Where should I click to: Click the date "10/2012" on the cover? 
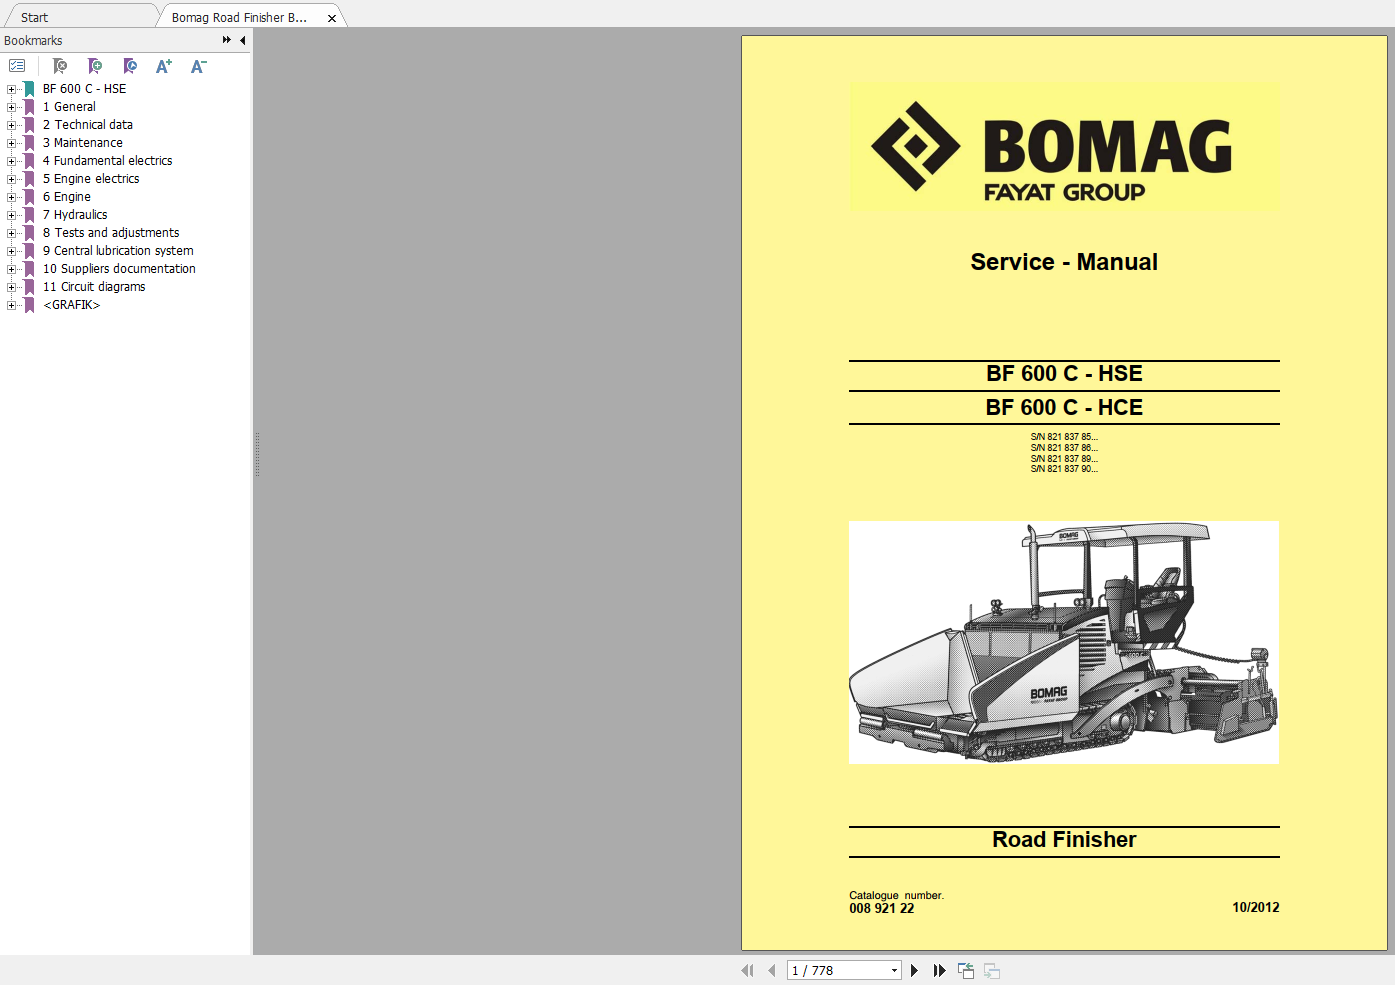1255,907
